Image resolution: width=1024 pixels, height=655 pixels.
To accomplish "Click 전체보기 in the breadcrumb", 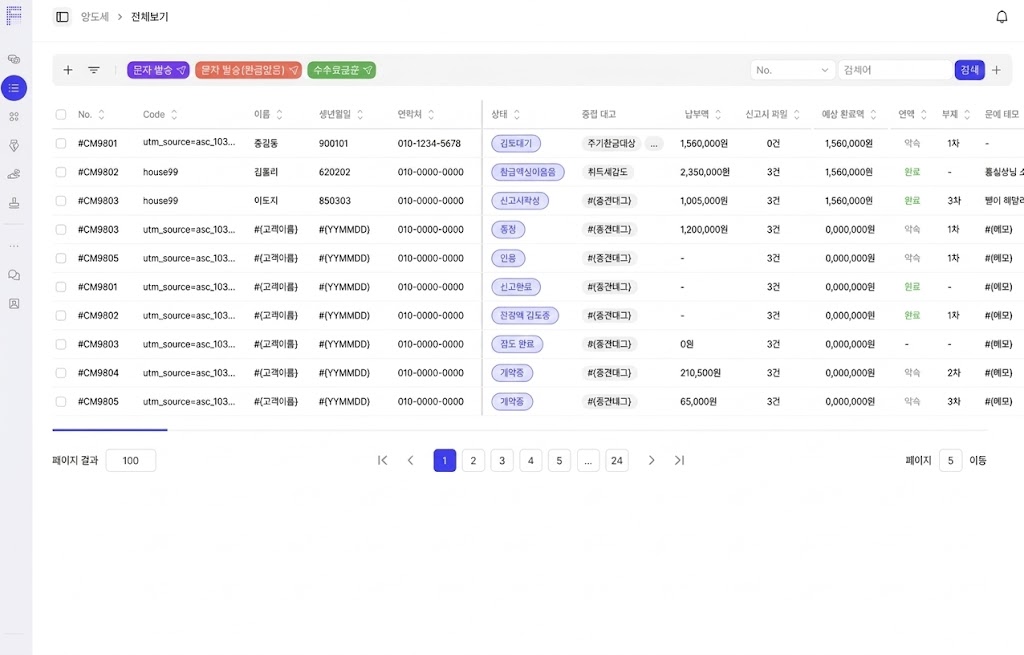I will 150,17.
